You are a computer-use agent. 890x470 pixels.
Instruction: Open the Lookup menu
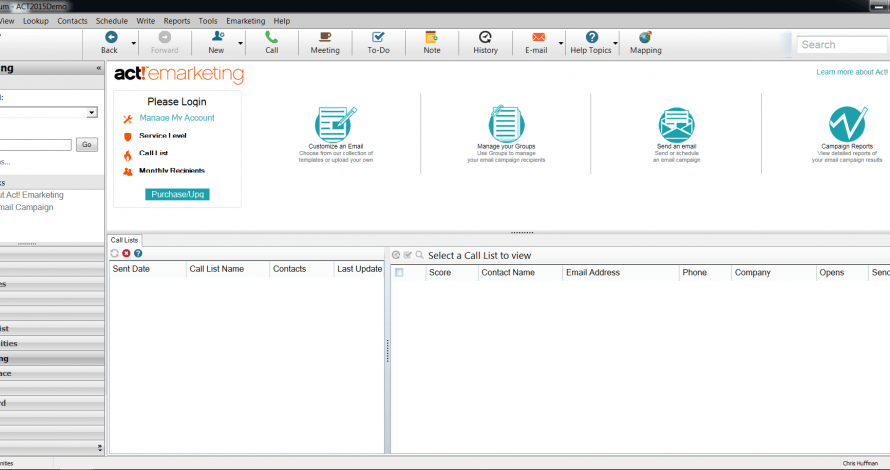pyautogui.click(x=36, y=21)
